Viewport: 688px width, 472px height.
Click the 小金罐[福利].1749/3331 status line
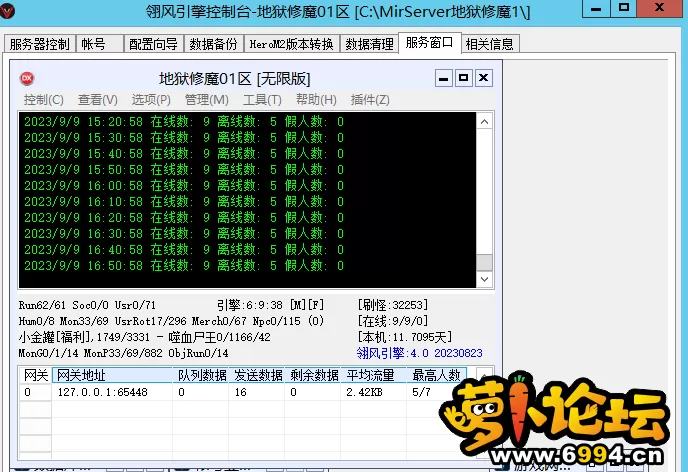tap(144, 337)
